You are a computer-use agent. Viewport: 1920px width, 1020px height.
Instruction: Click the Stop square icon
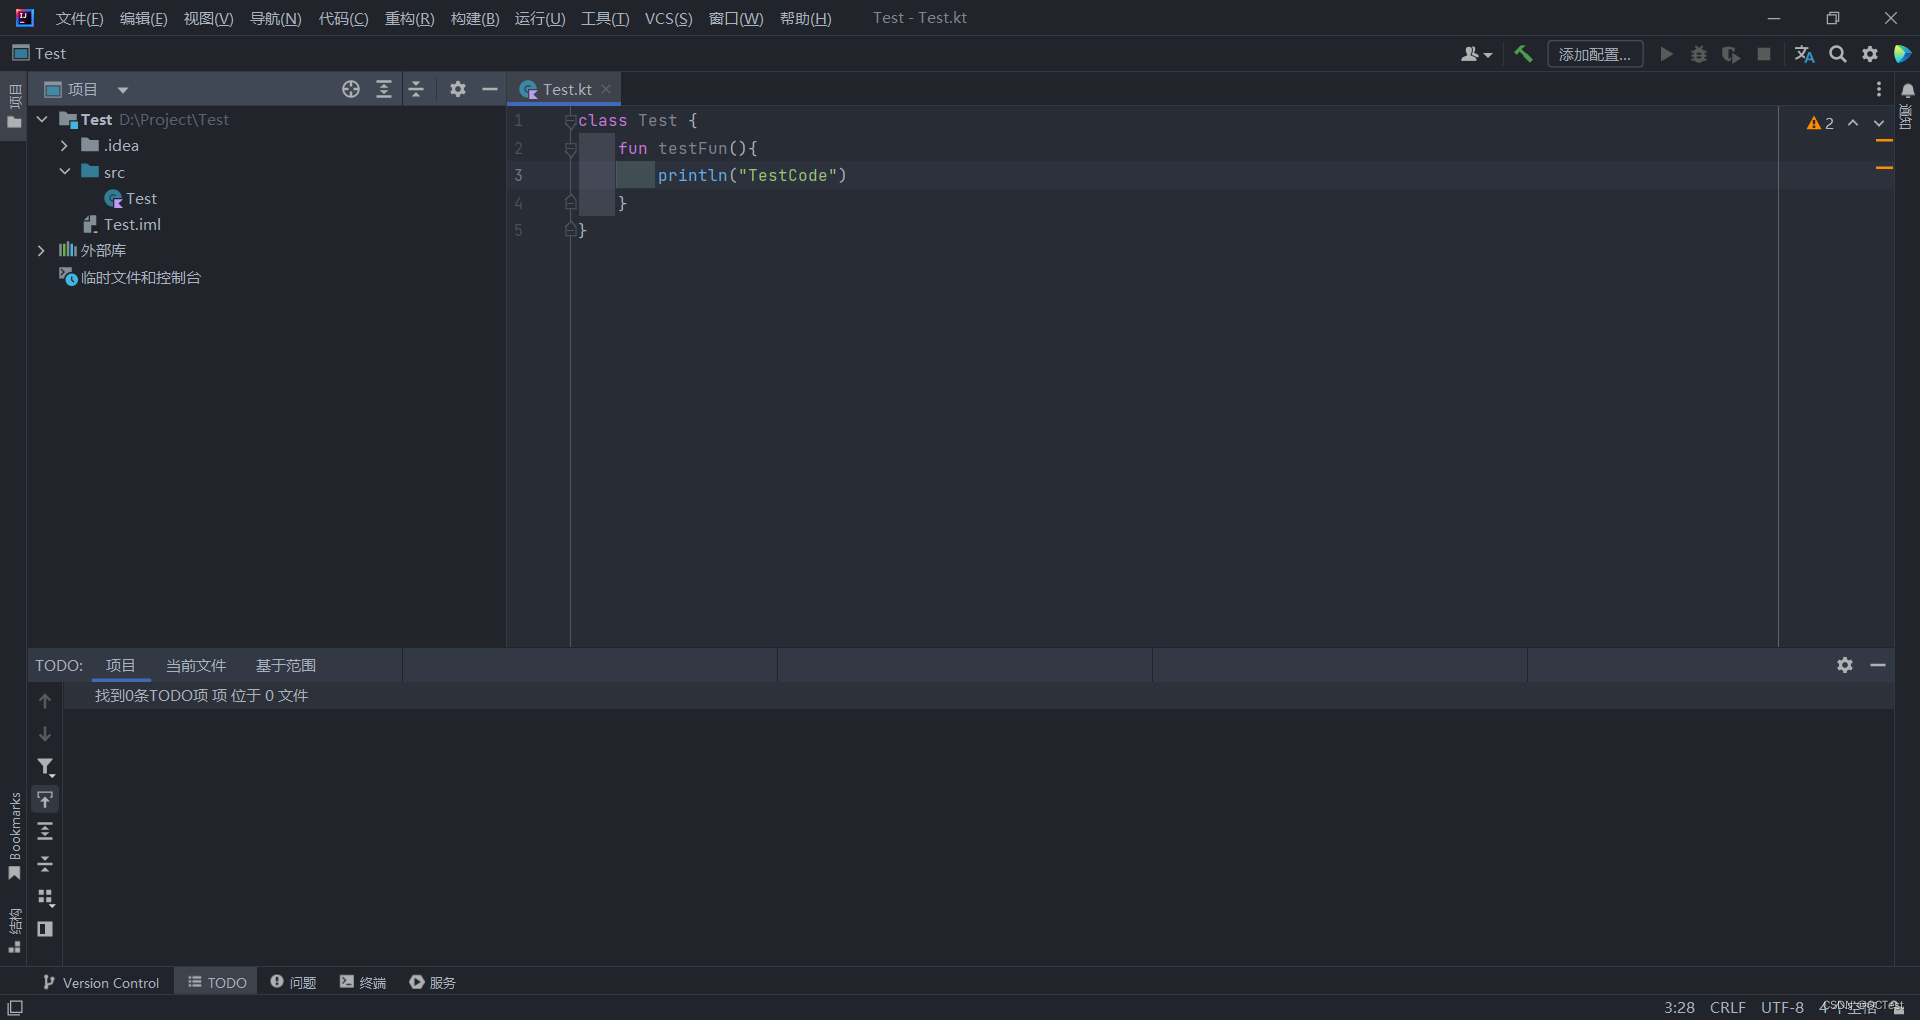point(1764,54)
